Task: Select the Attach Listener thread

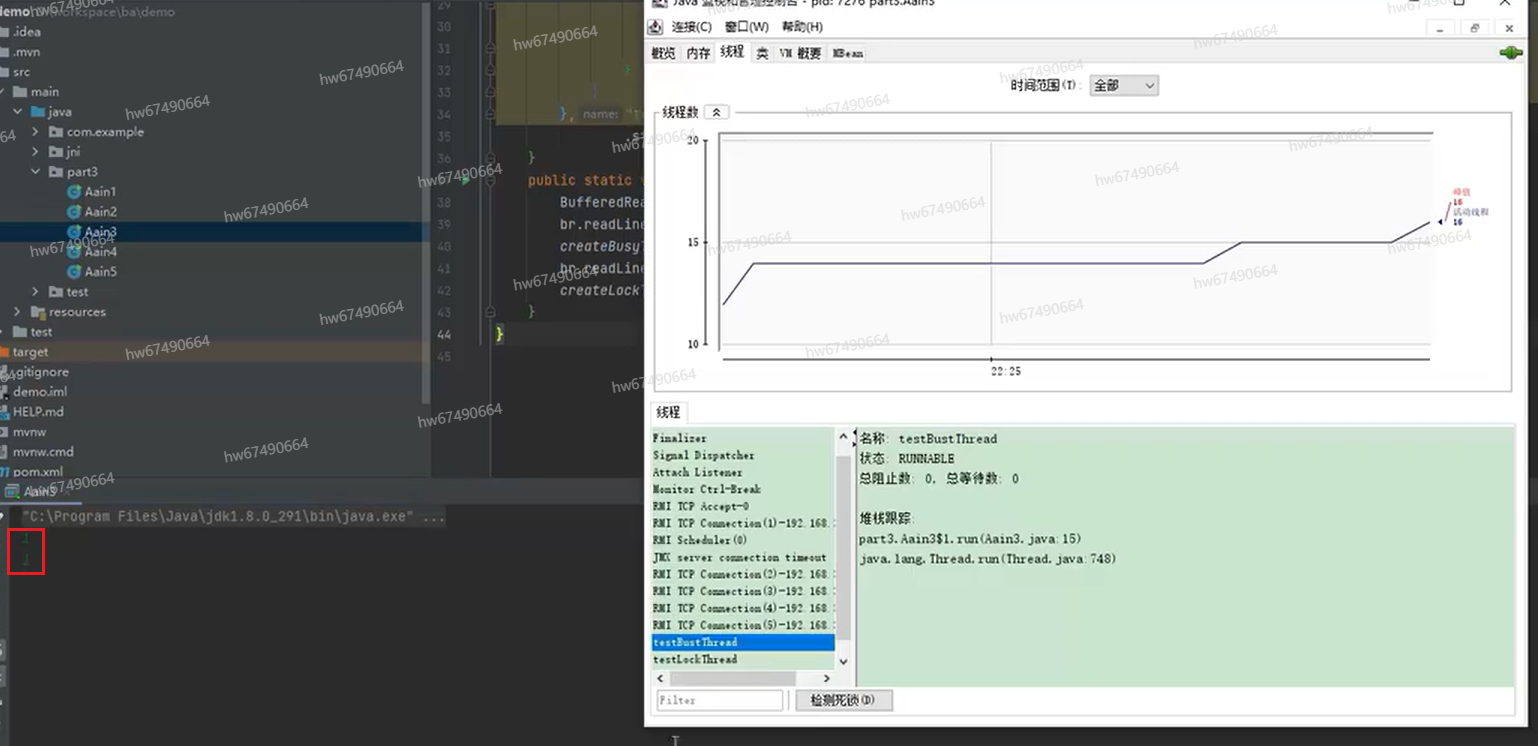Action: click(742, 473)
